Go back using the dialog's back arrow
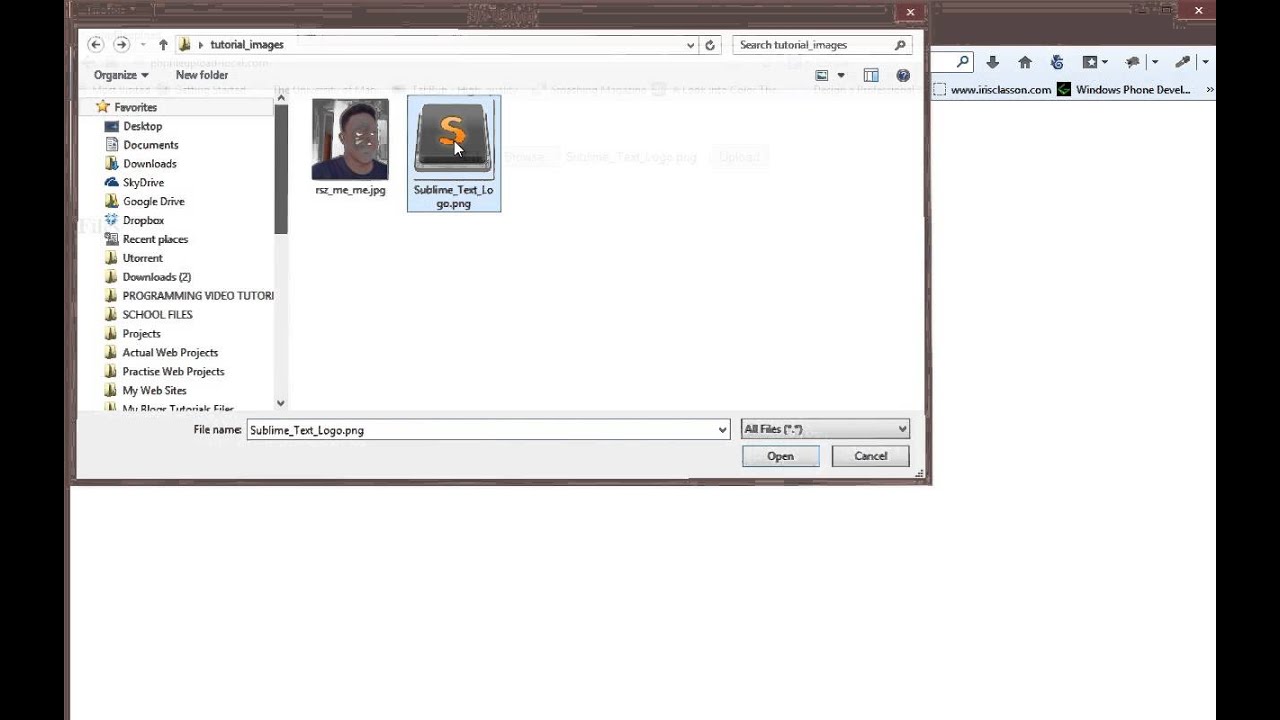The height and width of the screenshot is (720, 1280). (95, 44)
